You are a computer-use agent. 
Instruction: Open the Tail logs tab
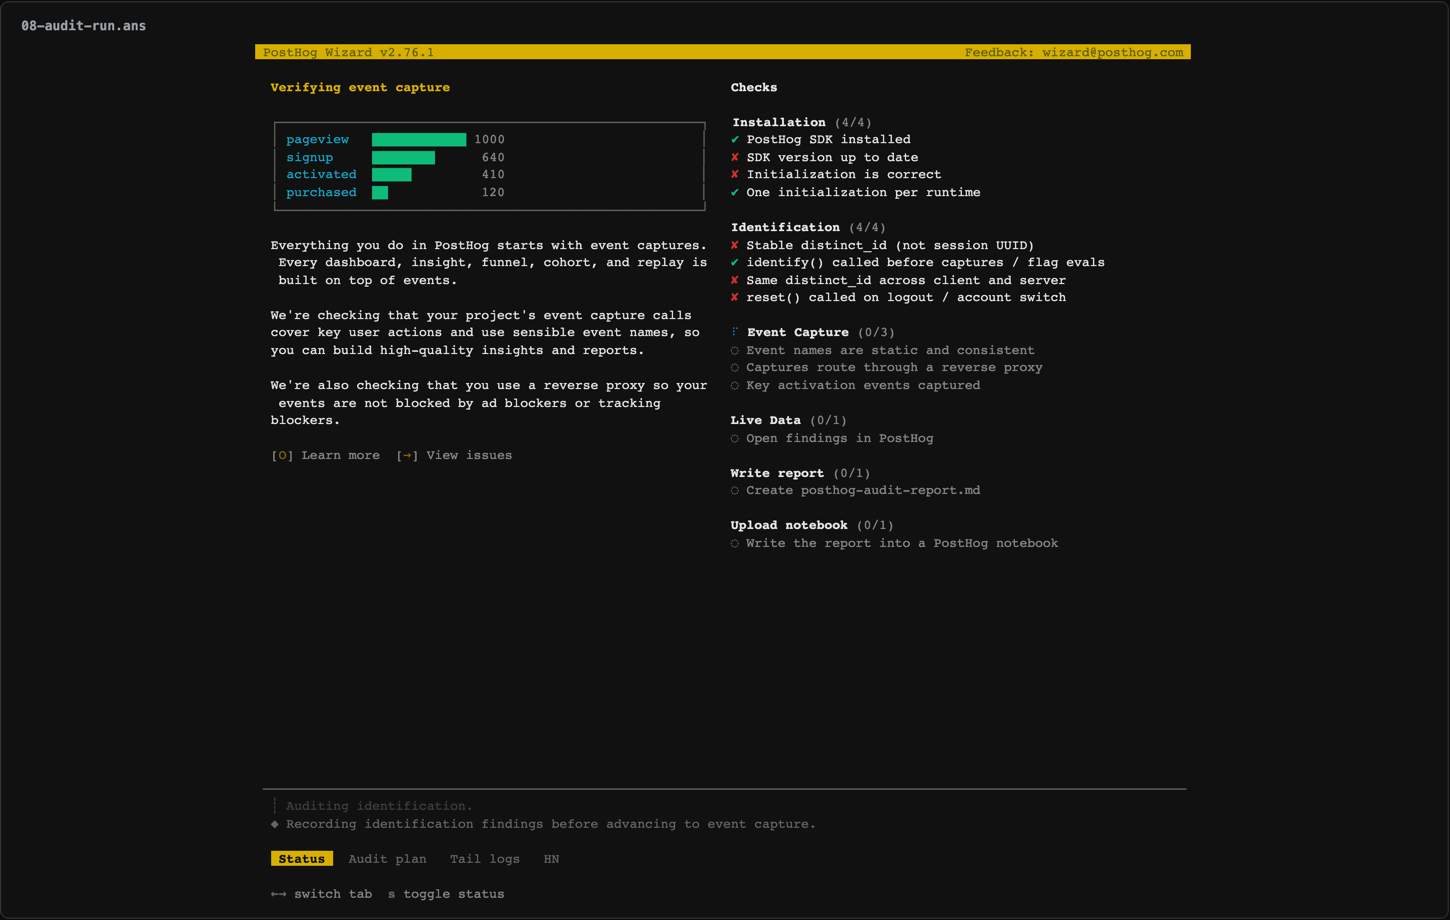[485, 859]
